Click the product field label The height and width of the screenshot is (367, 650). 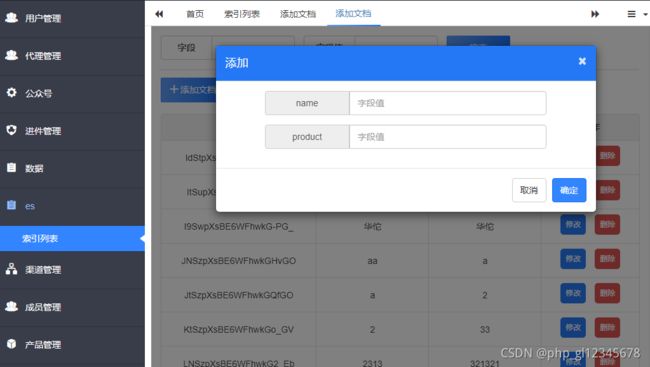(x=307, y=137)
